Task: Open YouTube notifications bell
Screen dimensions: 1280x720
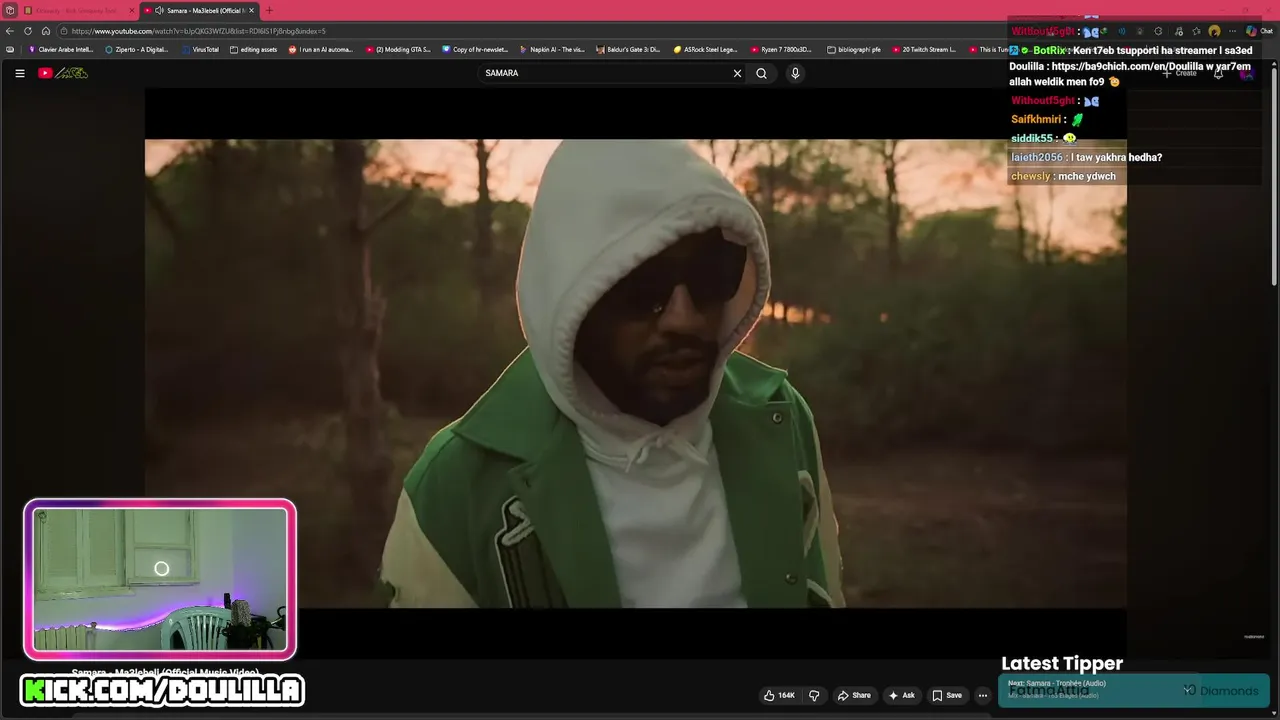Action: pos(1218,73)
